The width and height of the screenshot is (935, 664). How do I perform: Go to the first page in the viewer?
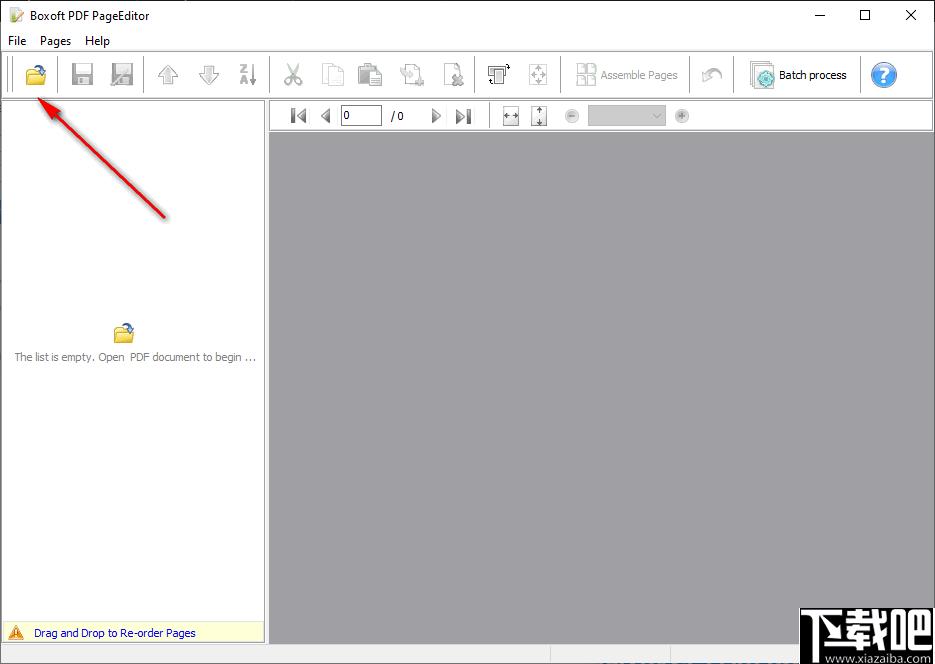(x=298, y=116)
